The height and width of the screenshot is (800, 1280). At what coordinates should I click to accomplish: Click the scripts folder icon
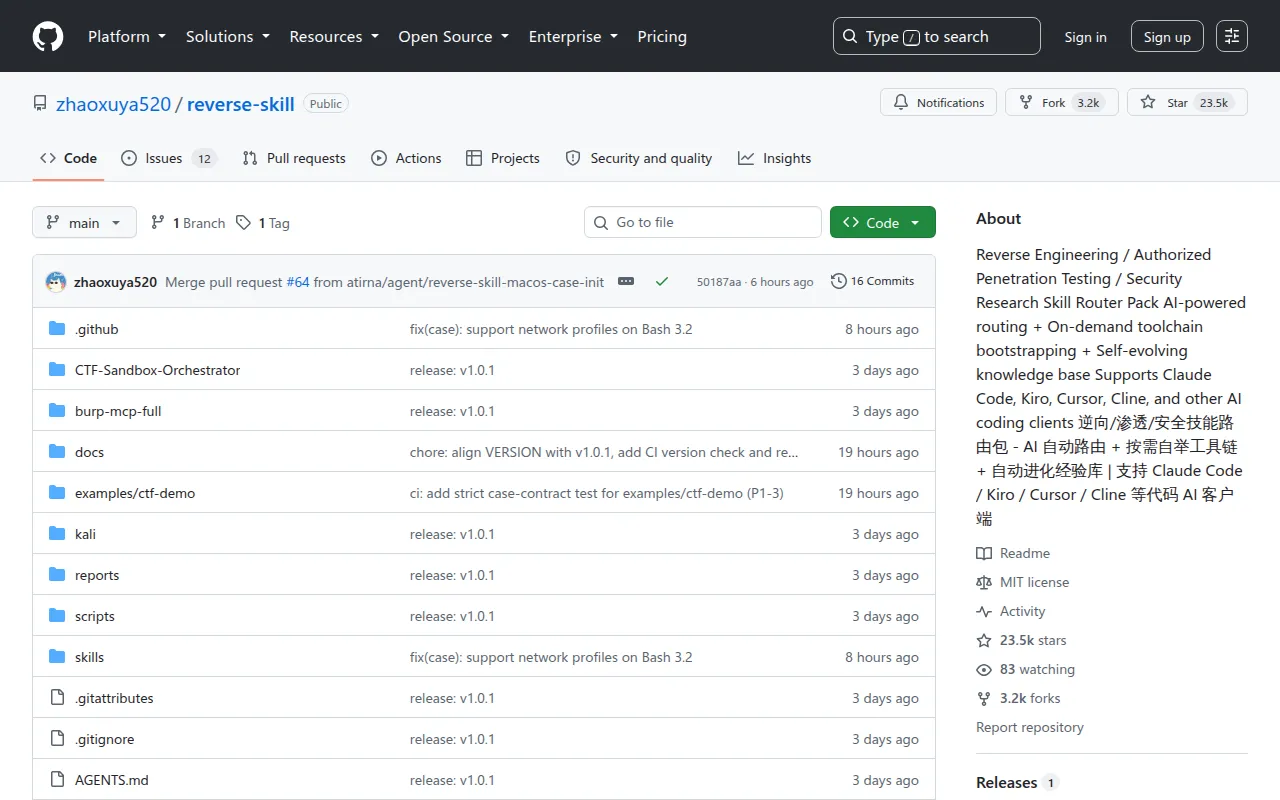pyautogui.click(x=57, y=616)
